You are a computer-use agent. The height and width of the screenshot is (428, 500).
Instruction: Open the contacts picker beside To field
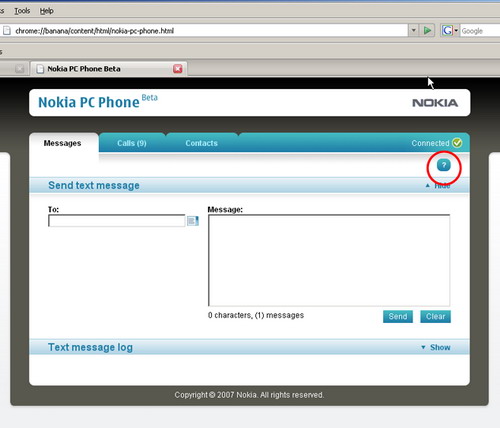click(x=193, y=221)
